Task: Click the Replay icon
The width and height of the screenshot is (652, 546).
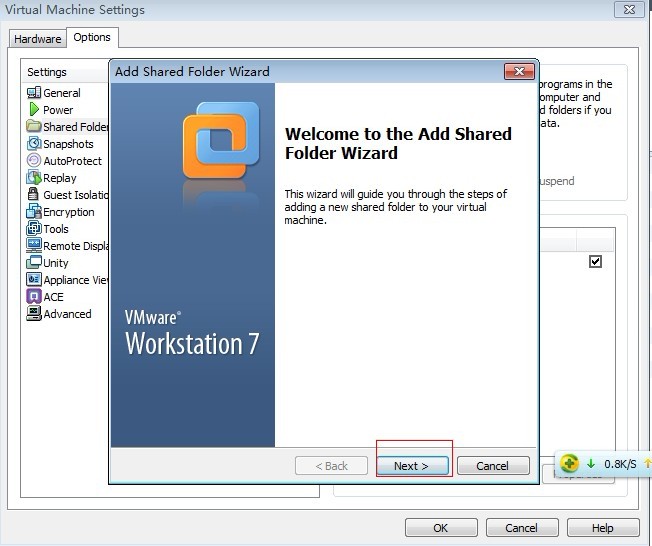Action: click(x=34, y=178)
